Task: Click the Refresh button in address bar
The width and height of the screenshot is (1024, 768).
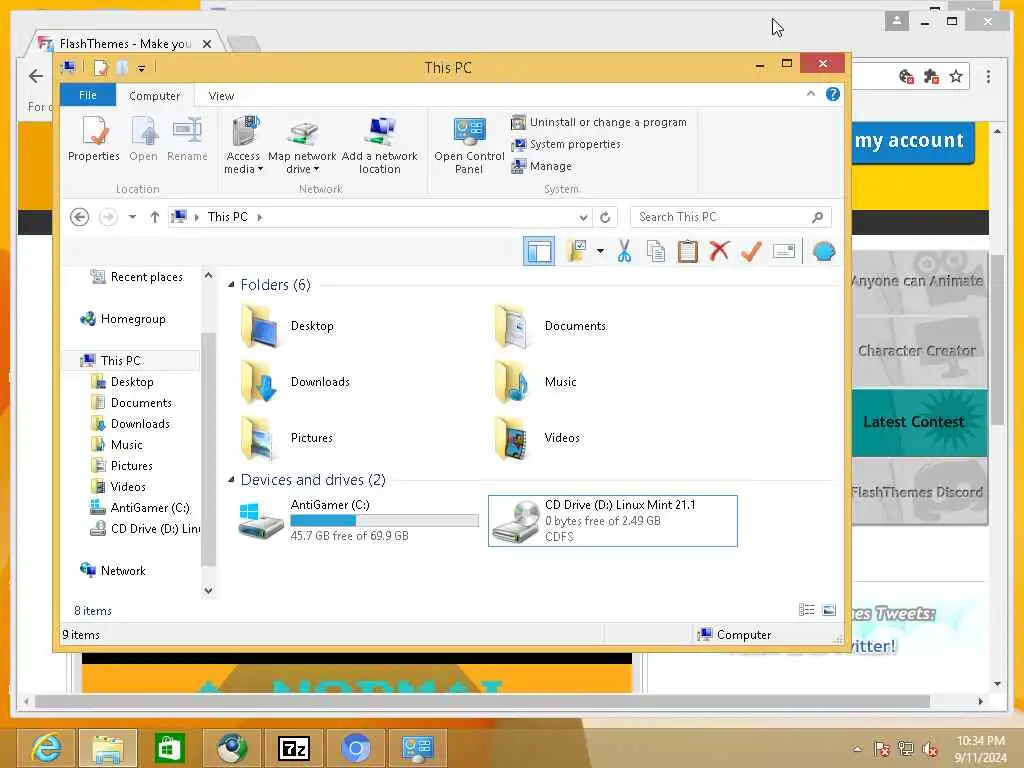Action: 605,217
